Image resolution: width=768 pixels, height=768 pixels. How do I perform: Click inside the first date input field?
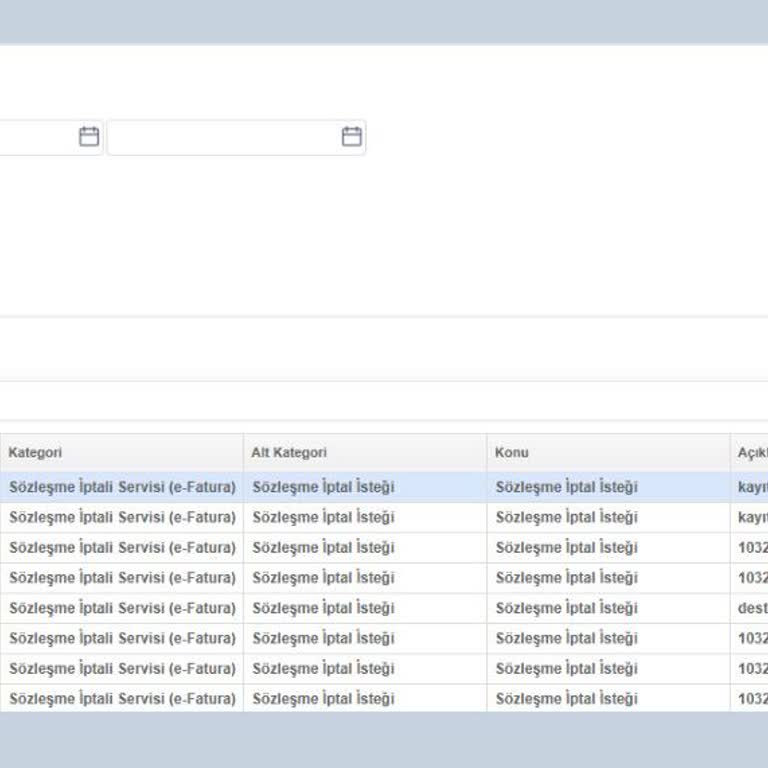tap(35, 137)
